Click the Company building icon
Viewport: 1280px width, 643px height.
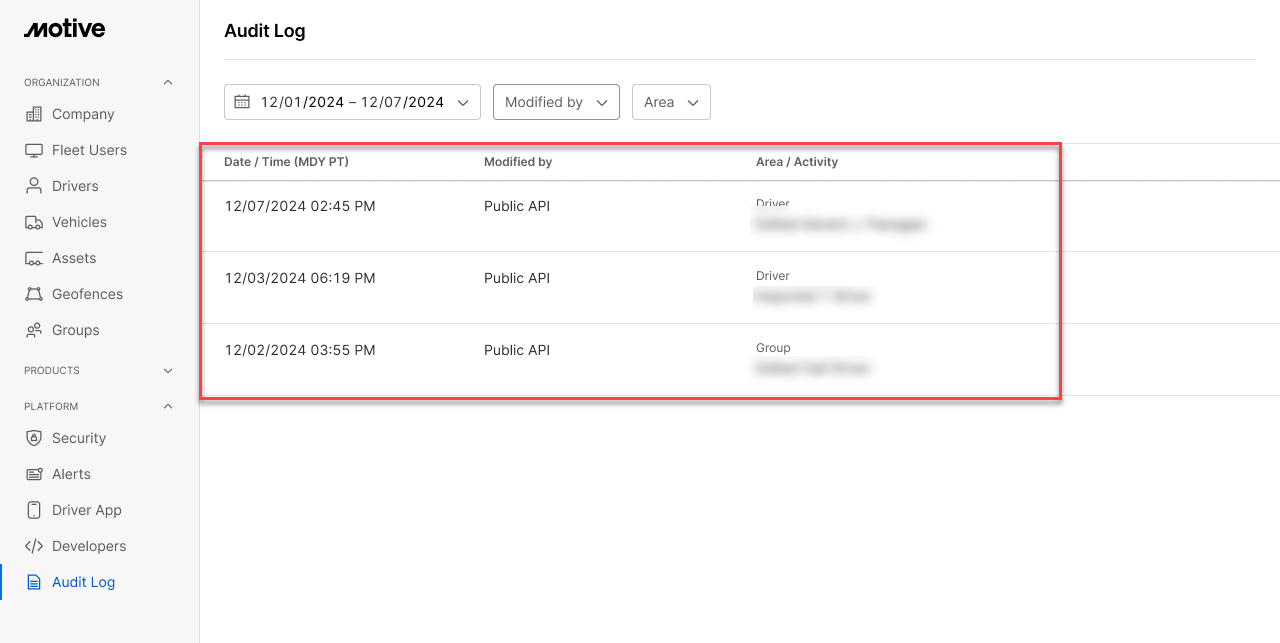pos(34,114)
